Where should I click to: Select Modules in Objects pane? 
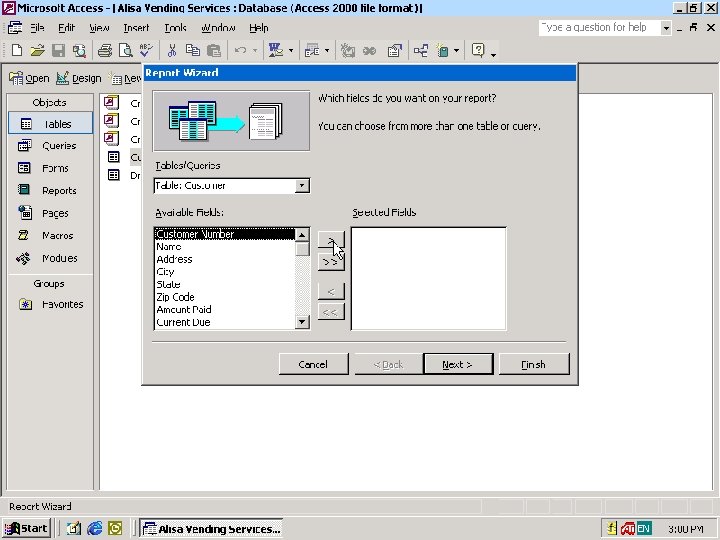click(x=51, y=258)
